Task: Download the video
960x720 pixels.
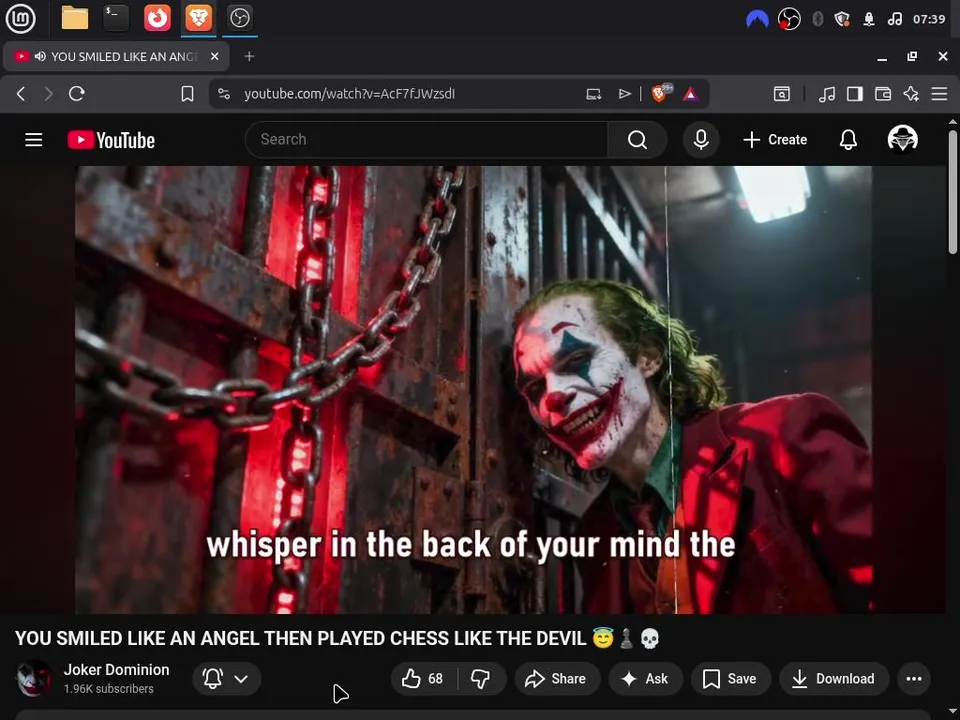Action: point(834,678)
